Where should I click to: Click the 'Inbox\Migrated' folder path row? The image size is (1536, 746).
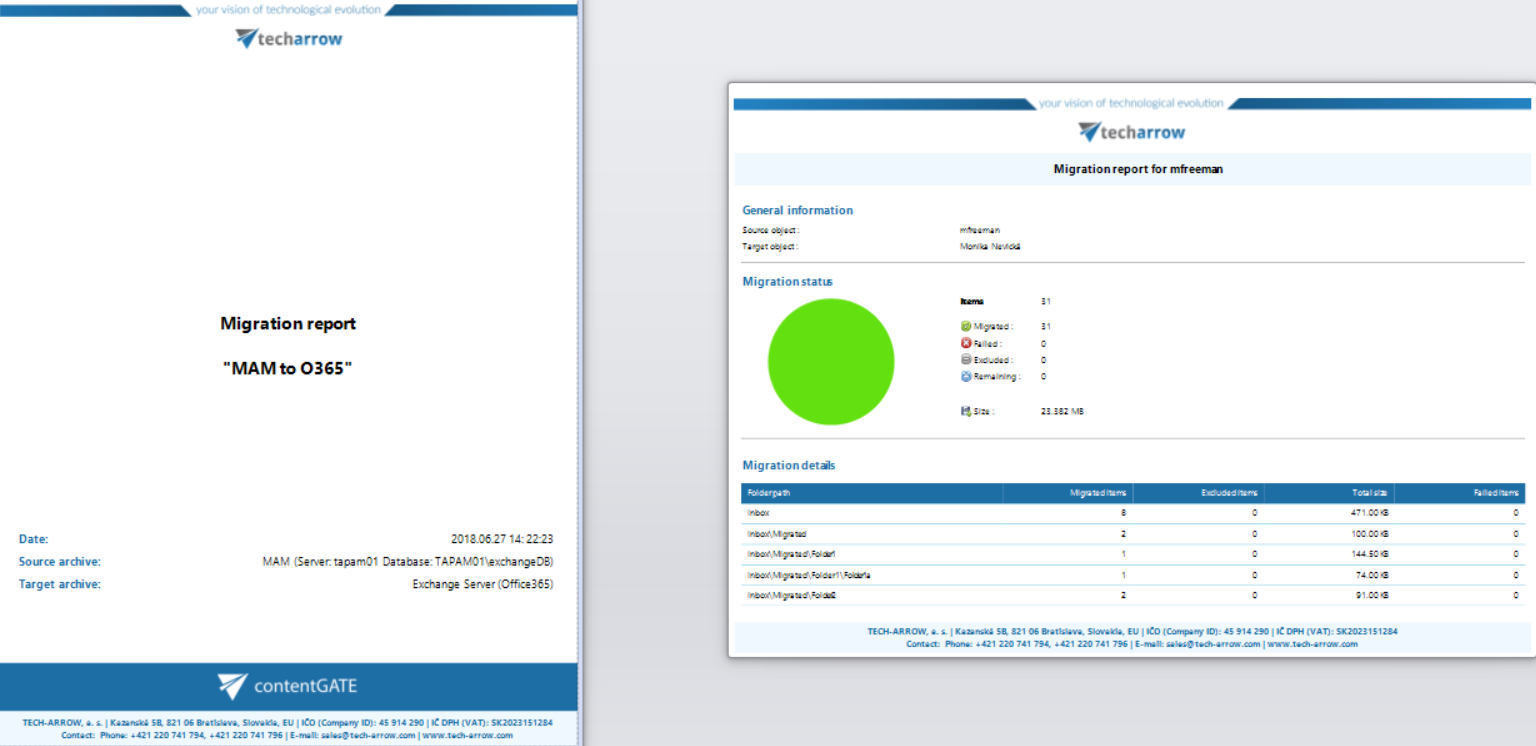[1133, 534]
